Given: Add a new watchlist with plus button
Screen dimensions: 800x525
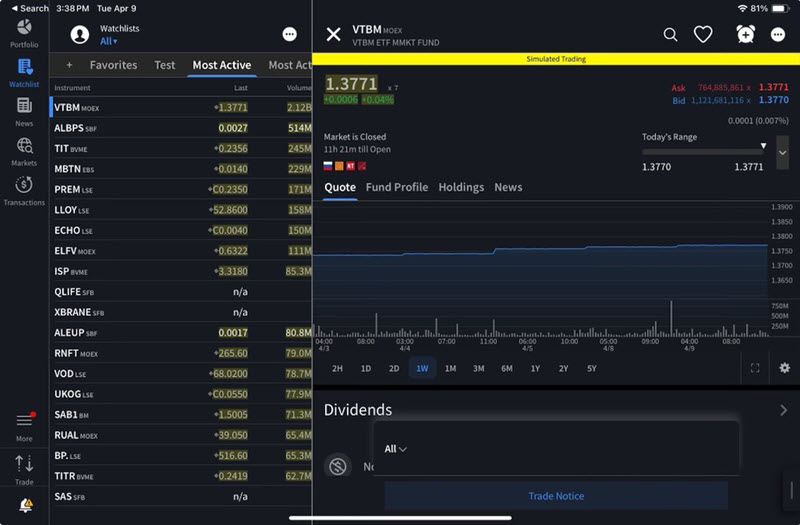Looking at the screenshot, I should click(x=69, y=65).
